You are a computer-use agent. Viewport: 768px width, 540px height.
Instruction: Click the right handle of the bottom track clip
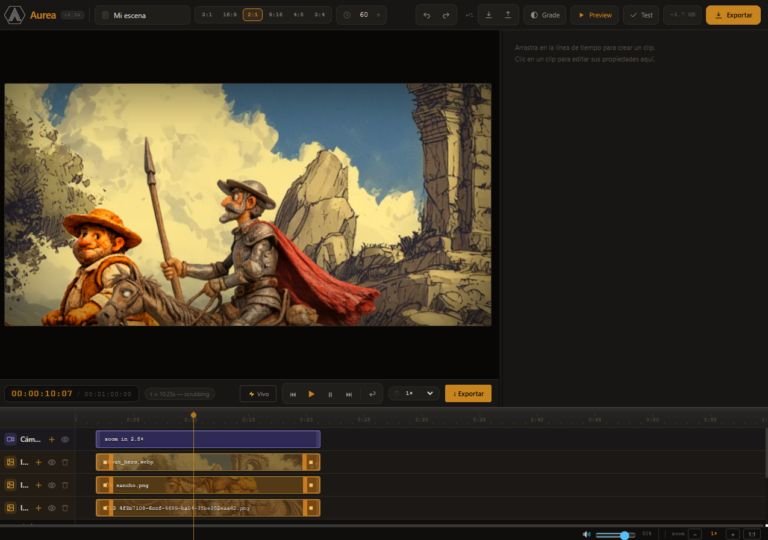tap(311, 508)
